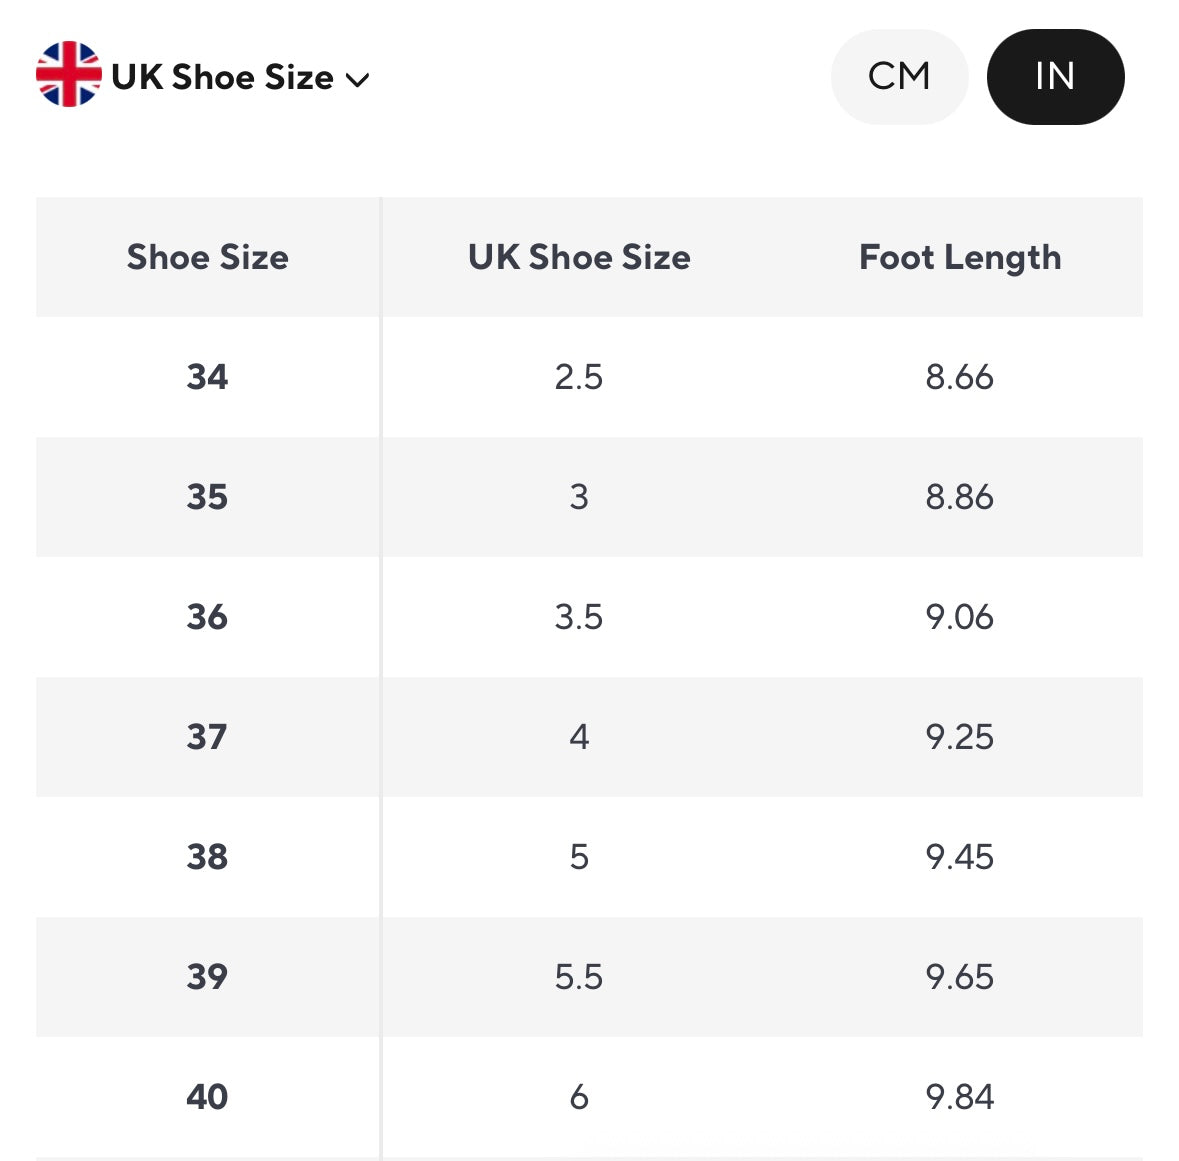Click the Foot Length column header

(x=960, y=258)
